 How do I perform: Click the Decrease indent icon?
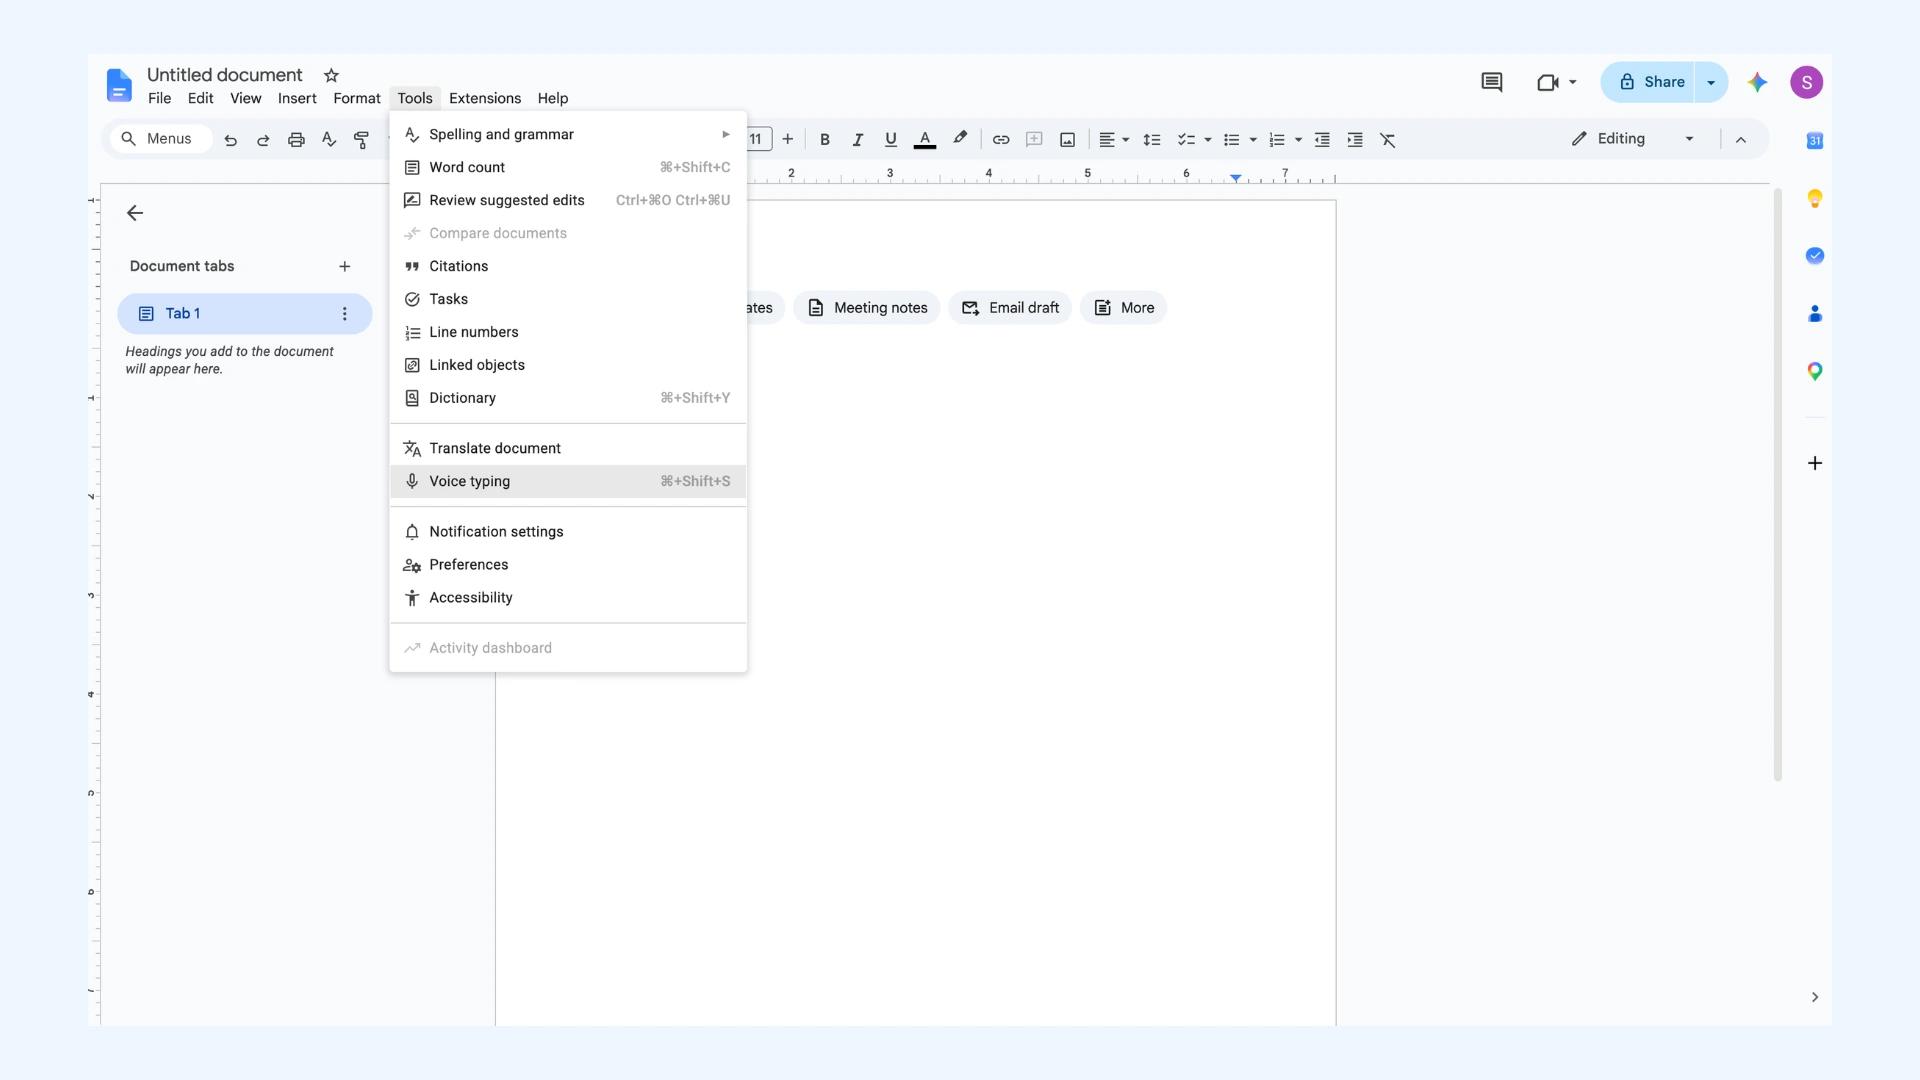[1322, 140]
